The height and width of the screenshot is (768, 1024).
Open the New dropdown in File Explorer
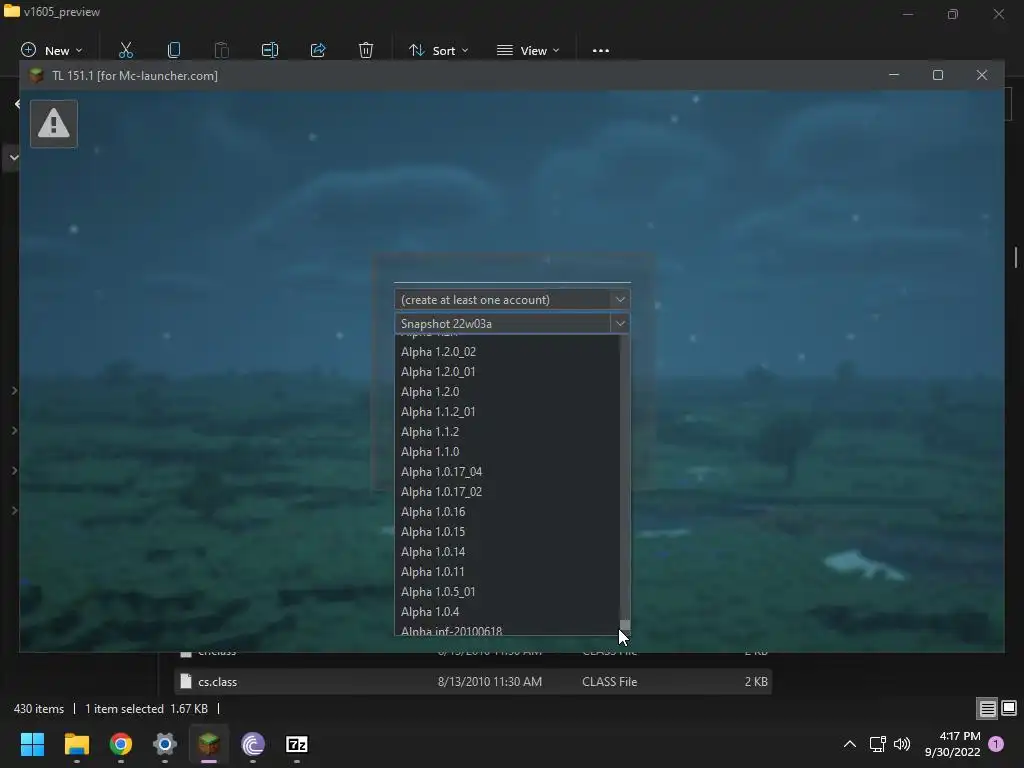coord(52,50)
